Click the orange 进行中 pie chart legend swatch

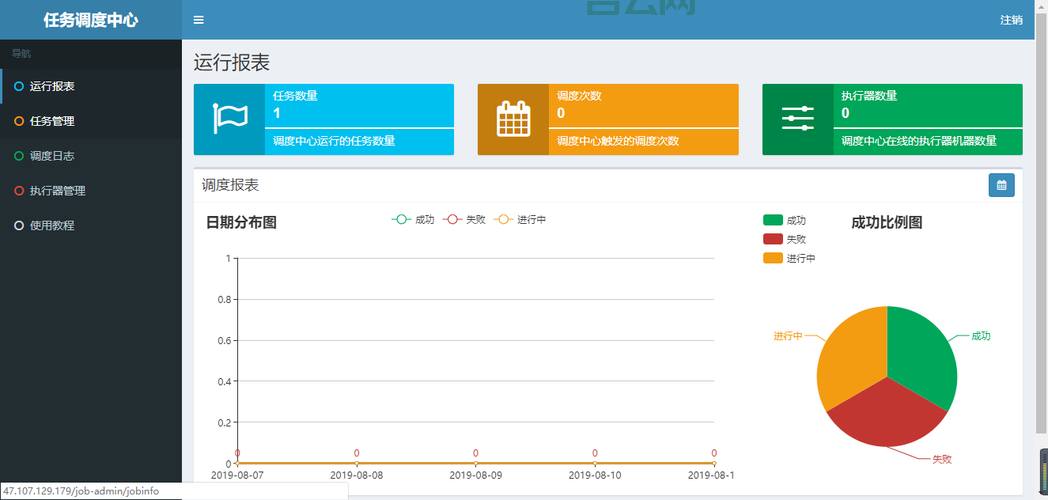[773, 258]
